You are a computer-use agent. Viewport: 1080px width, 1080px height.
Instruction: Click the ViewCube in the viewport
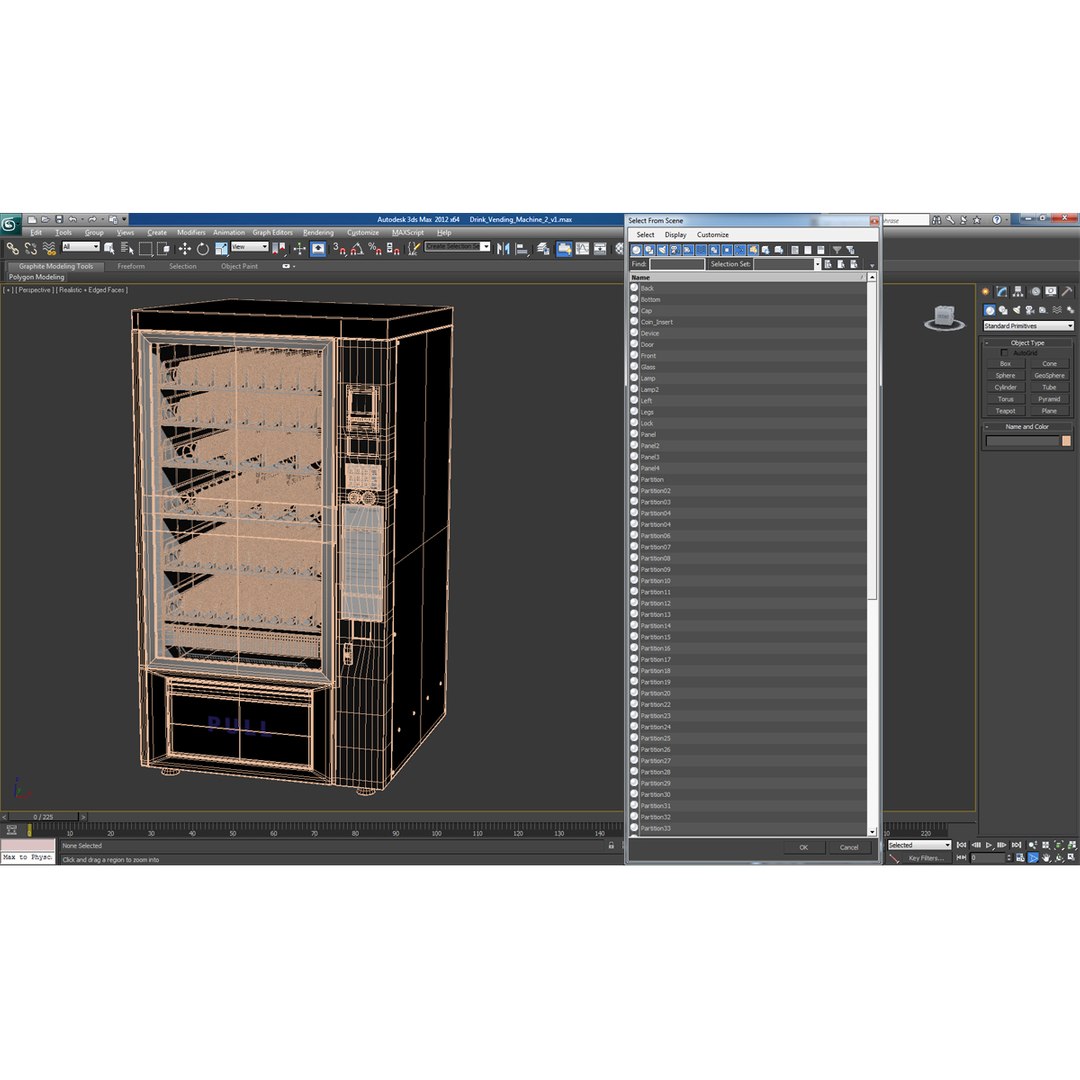tap(944, 318)
